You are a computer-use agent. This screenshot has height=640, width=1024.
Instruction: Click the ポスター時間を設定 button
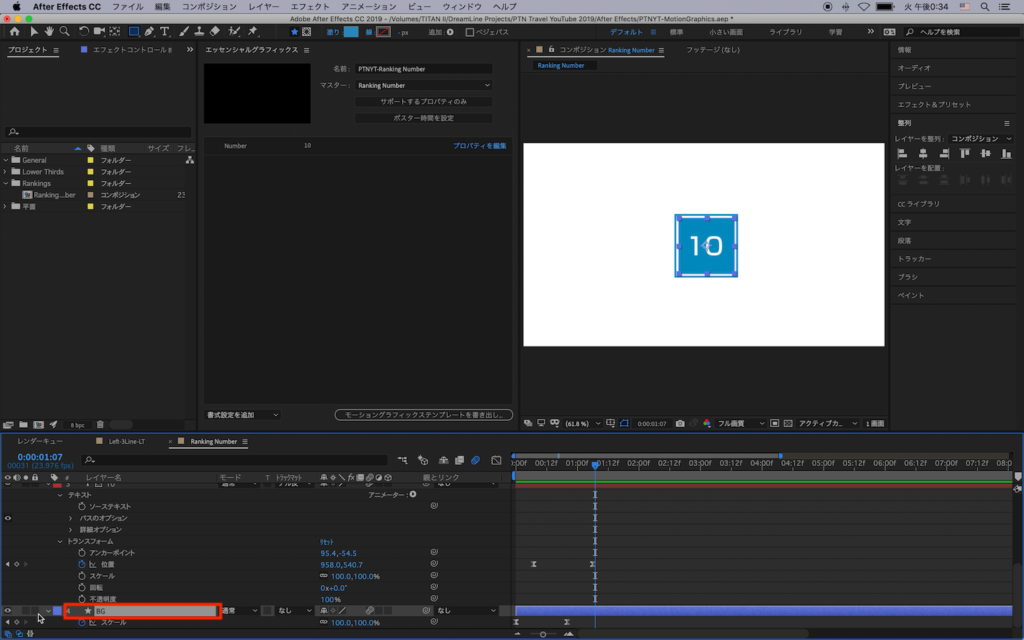424,118
